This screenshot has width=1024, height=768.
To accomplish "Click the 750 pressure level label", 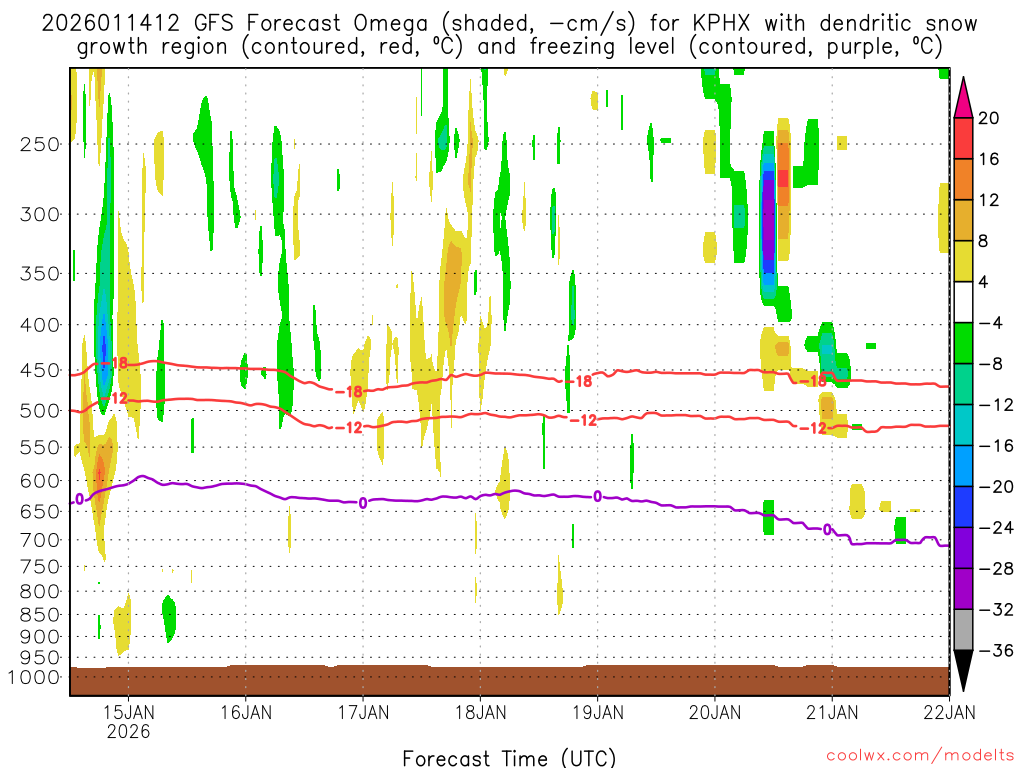I will coord(39,567).
